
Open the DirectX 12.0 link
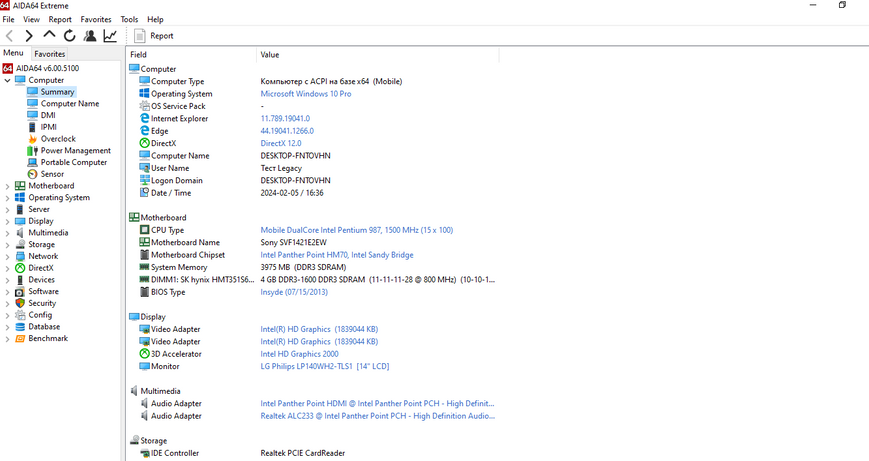click(281, 143)
